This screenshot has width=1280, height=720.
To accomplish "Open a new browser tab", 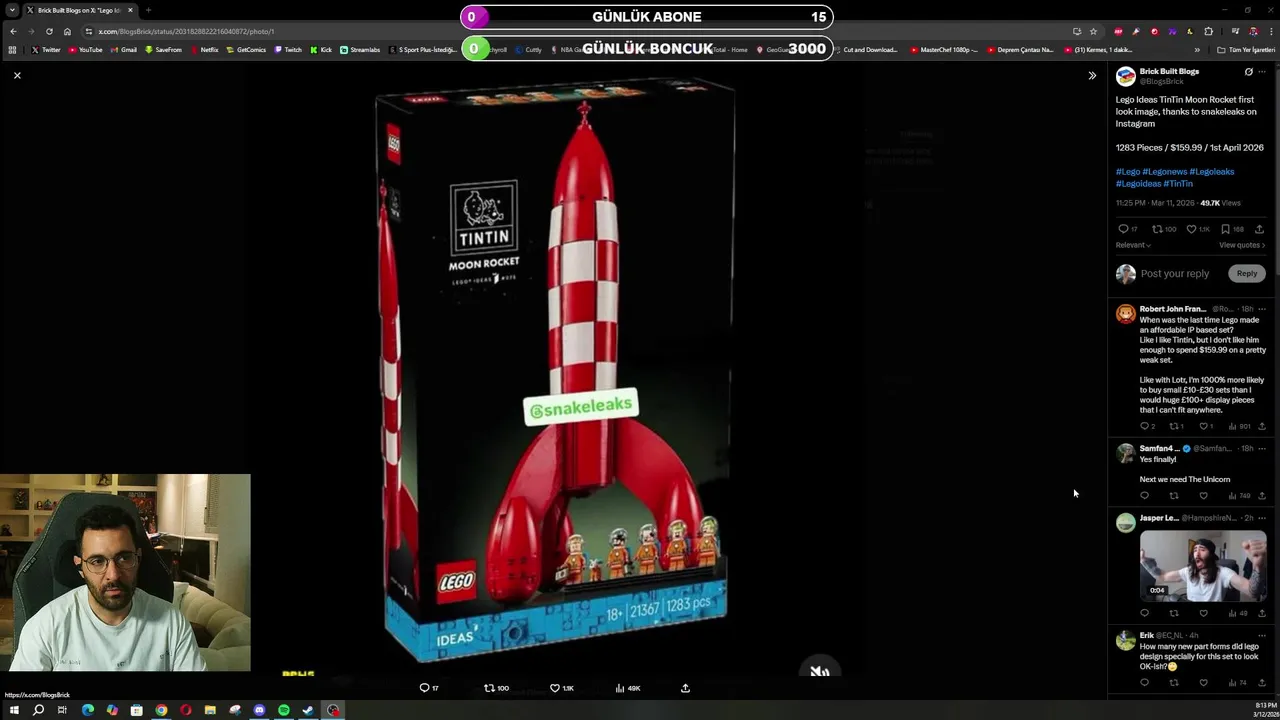I will click(148, 10).
